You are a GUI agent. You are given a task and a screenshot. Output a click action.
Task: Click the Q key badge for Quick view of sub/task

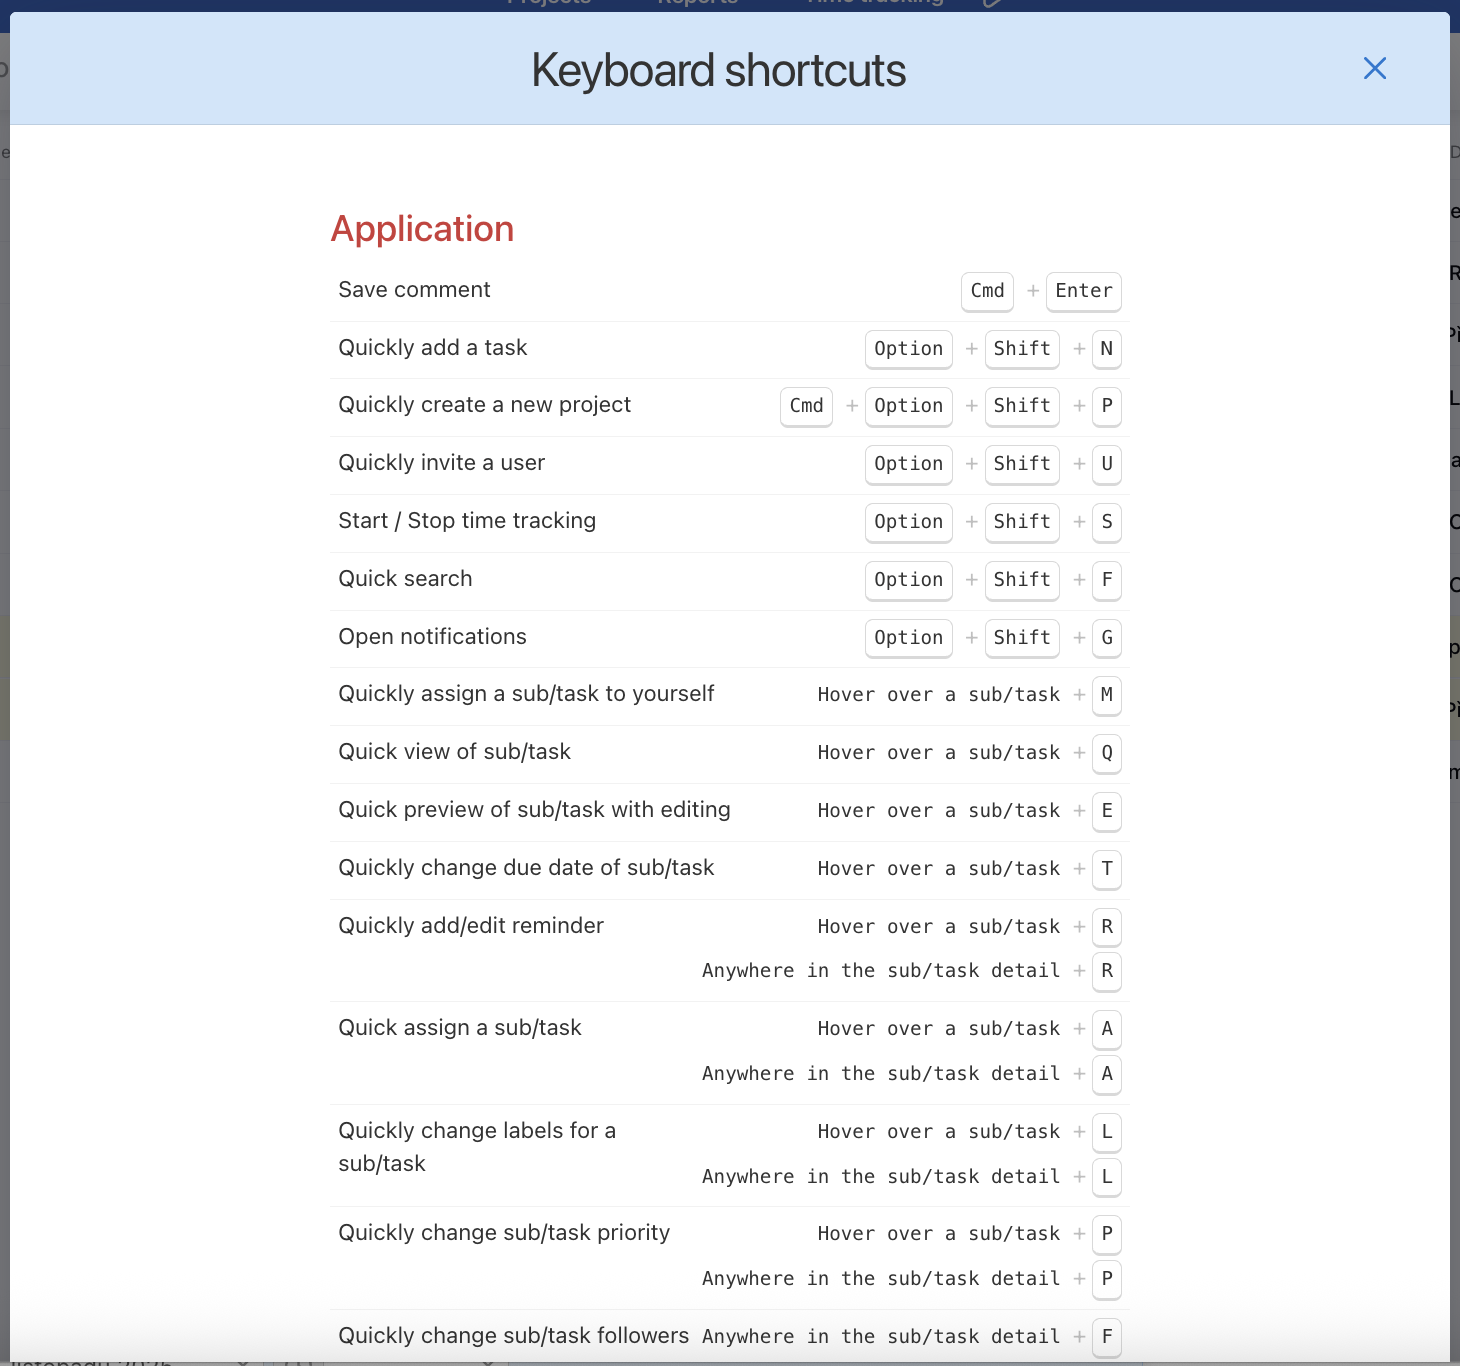click(1106, 753)
